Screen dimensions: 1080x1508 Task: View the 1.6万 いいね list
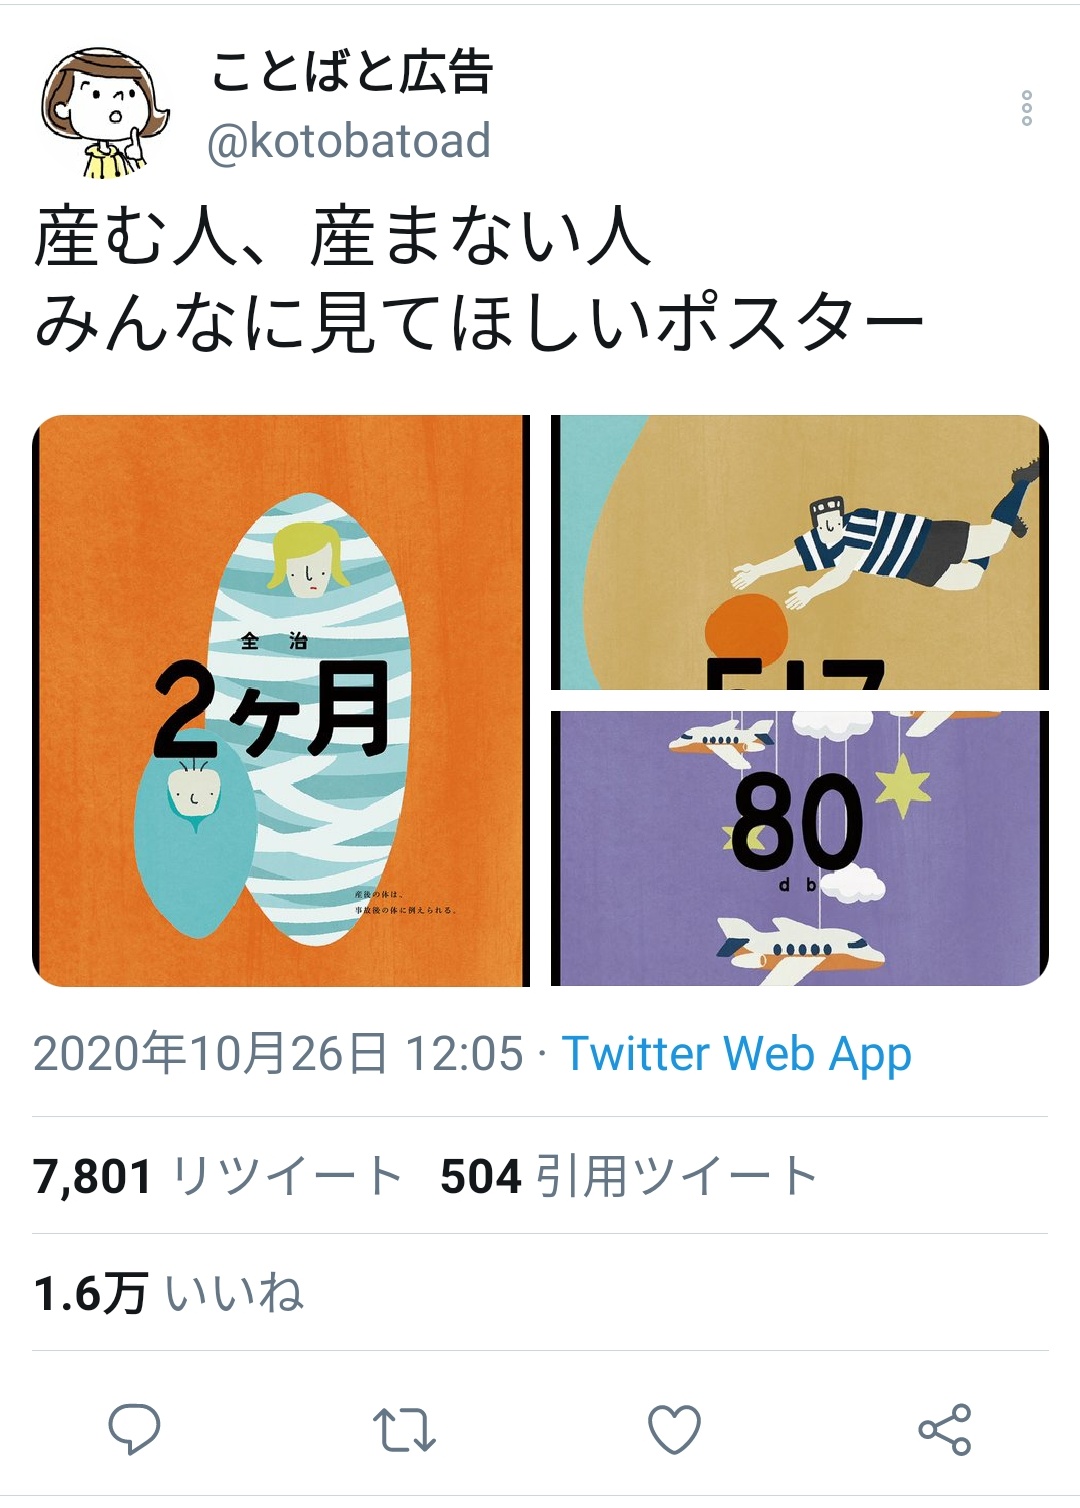(x=168, y=1293)
